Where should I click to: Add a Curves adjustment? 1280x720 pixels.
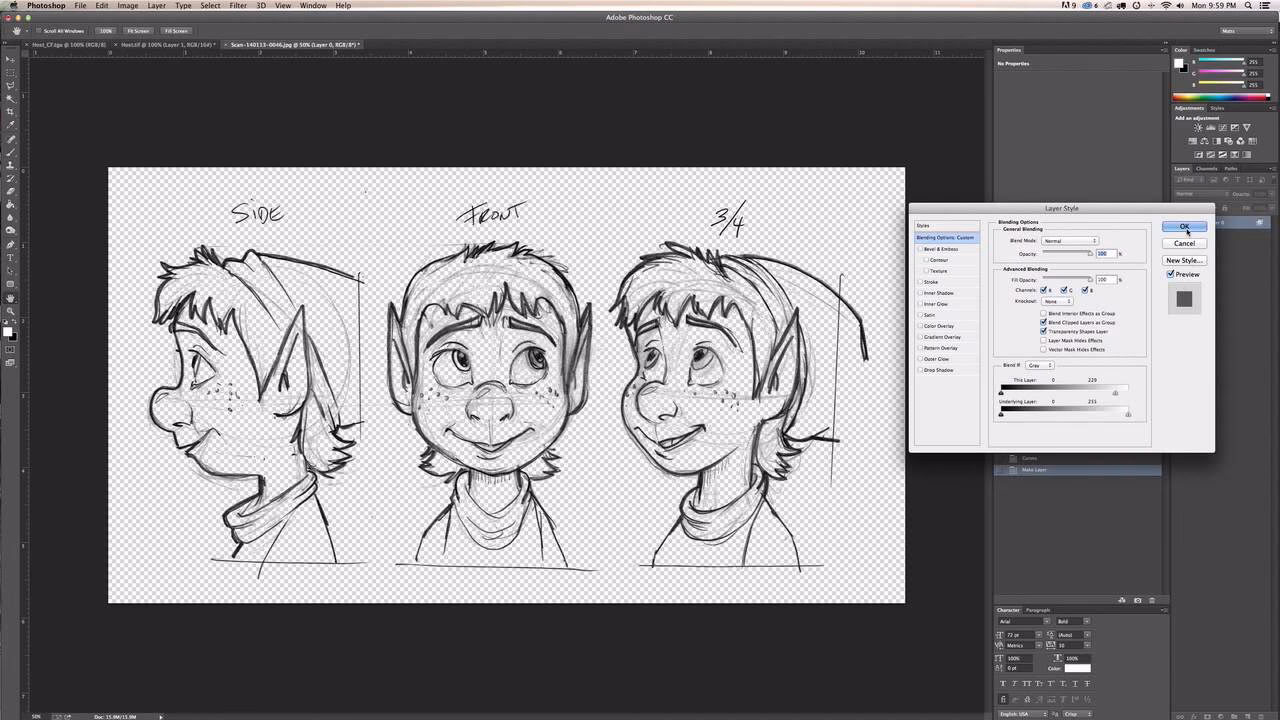(1223, 127)
